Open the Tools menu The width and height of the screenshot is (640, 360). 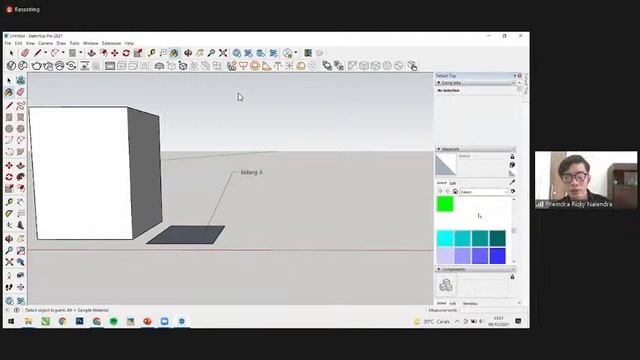[74, 43]
